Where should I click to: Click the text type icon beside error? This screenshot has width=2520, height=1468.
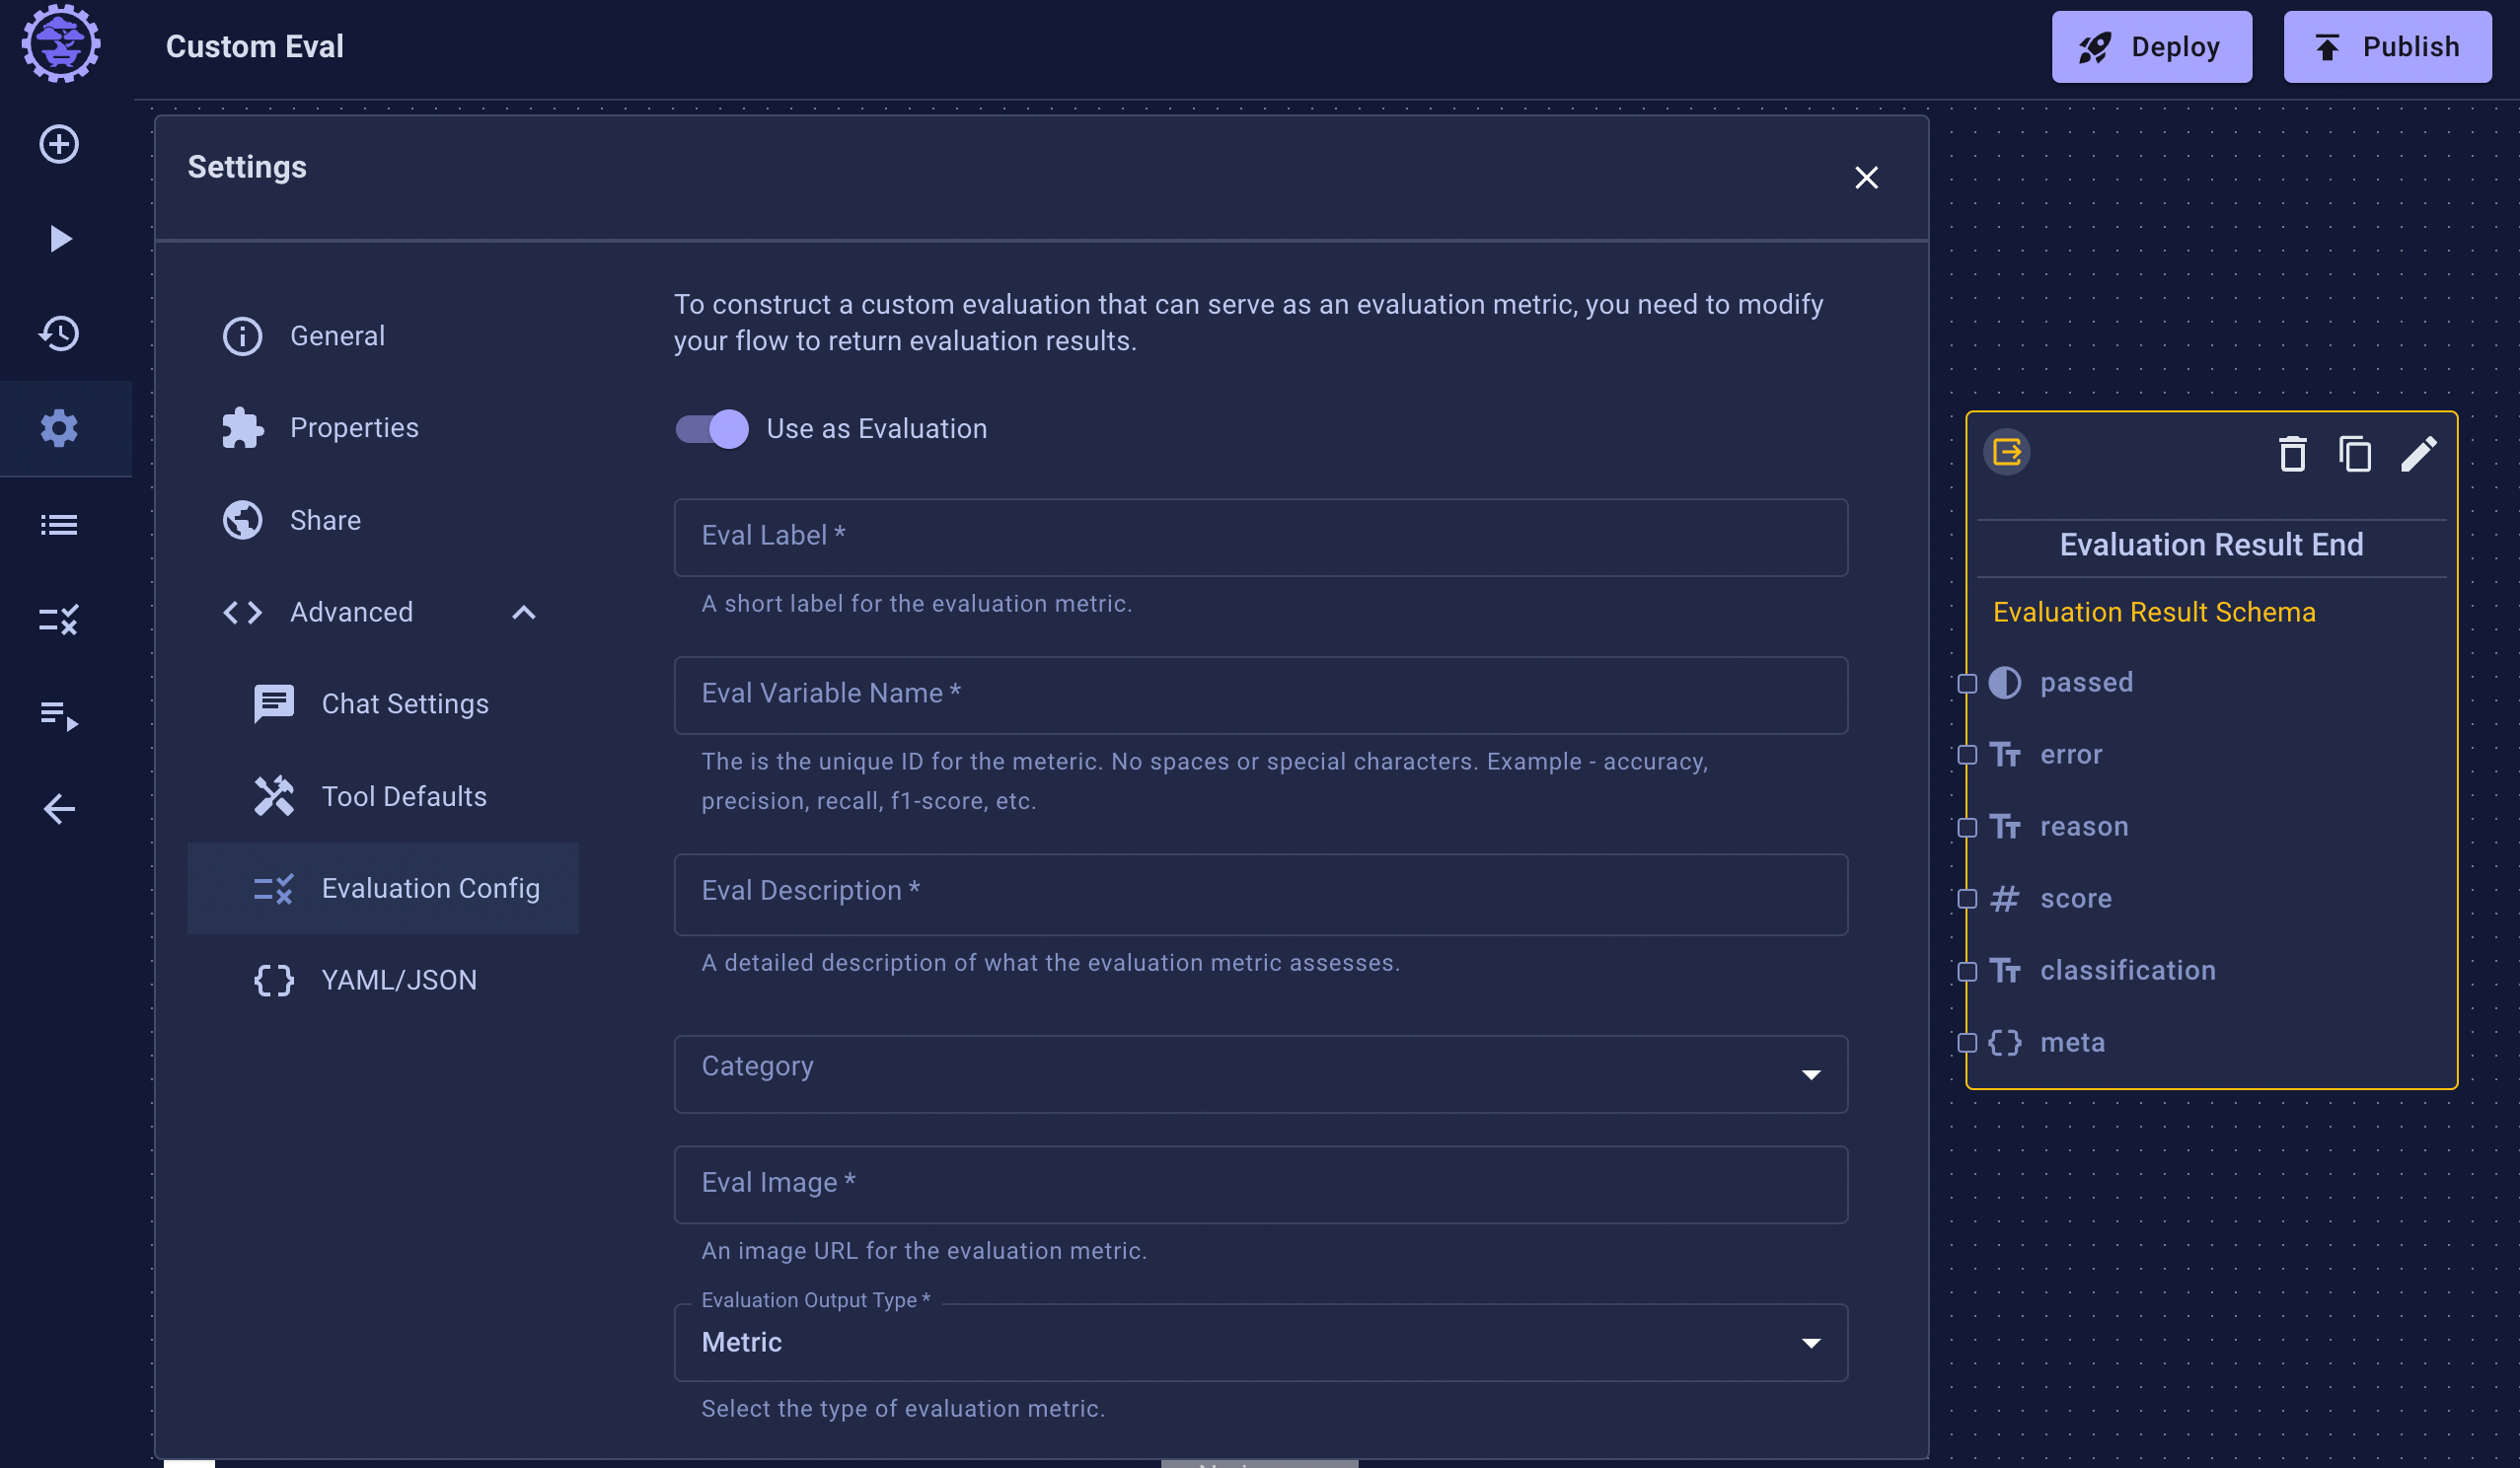pos(2004,755)
